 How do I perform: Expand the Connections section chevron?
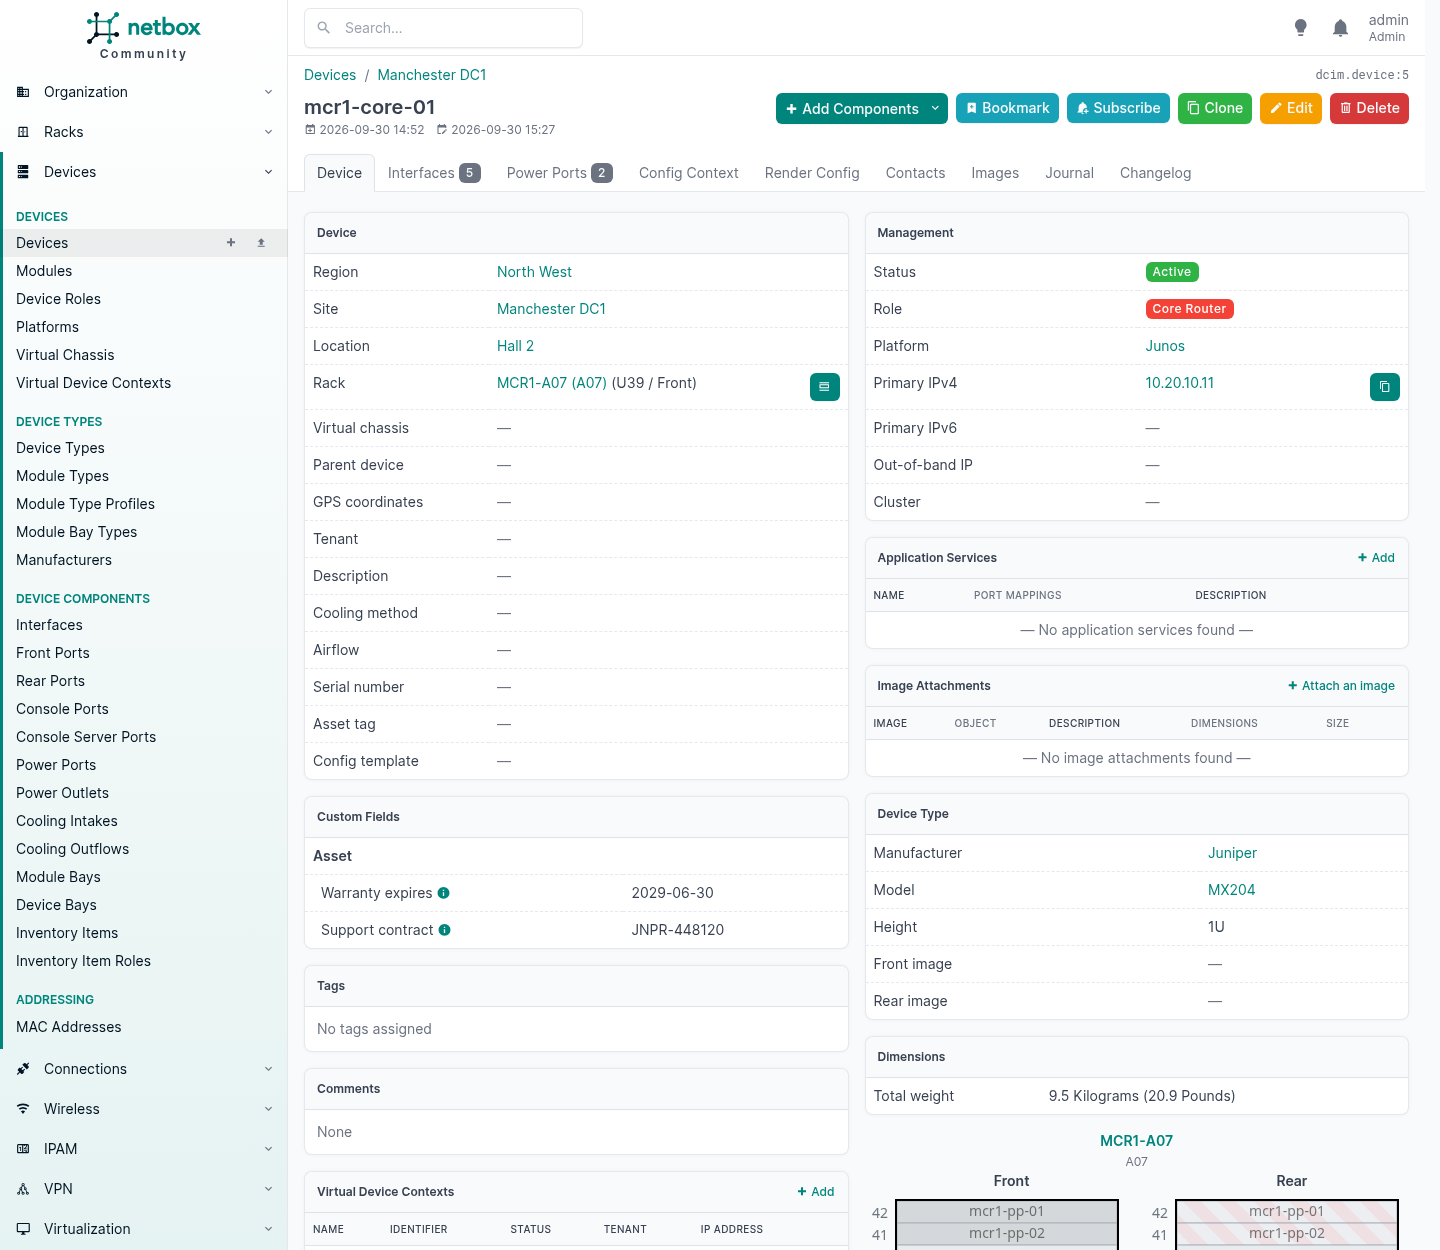(268, 1069)
